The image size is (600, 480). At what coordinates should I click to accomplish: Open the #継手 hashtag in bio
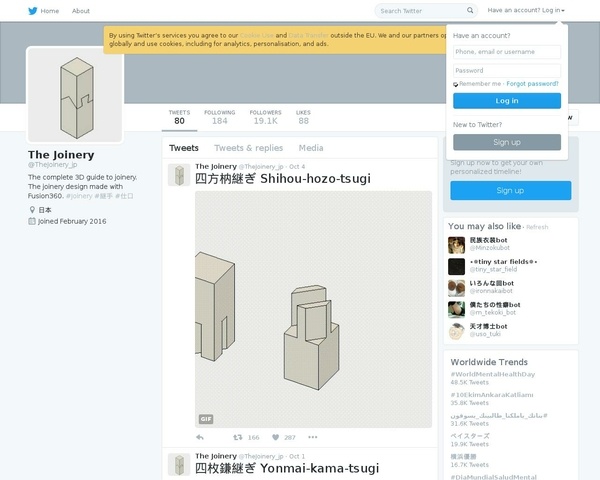click(x=103, y=196)
